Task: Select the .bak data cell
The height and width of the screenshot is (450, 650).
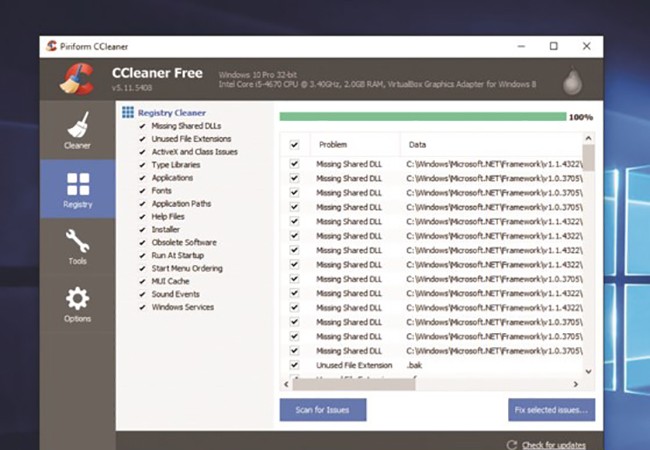Action: click(x=415, y=365)
